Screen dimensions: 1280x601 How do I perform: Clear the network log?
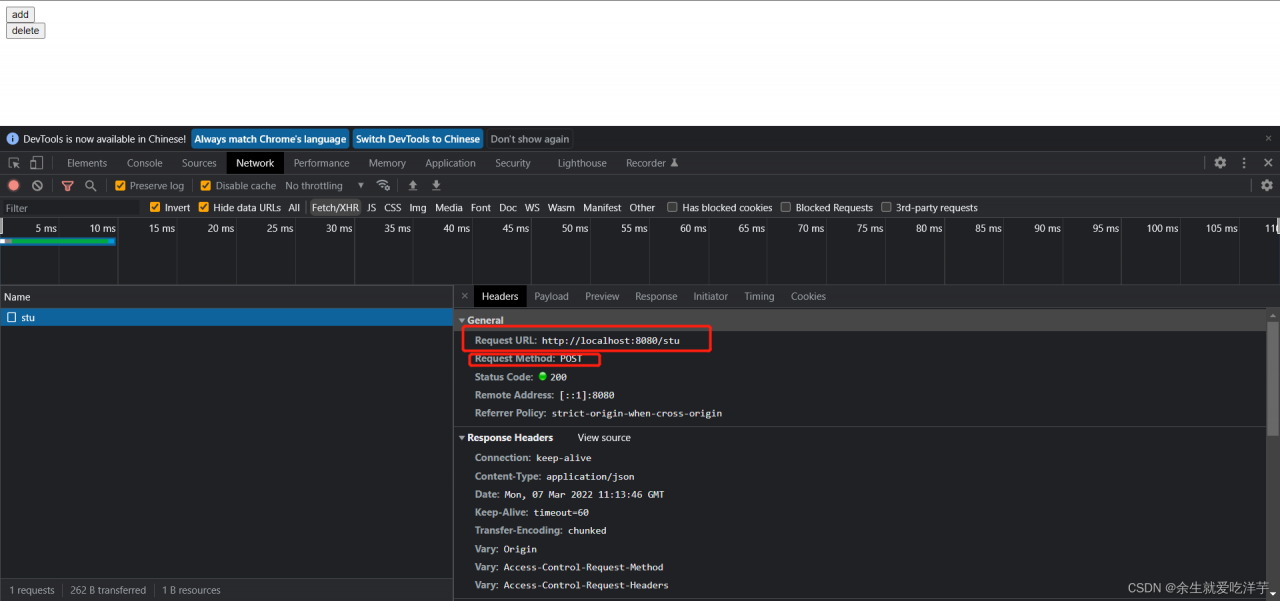[37, 186]
